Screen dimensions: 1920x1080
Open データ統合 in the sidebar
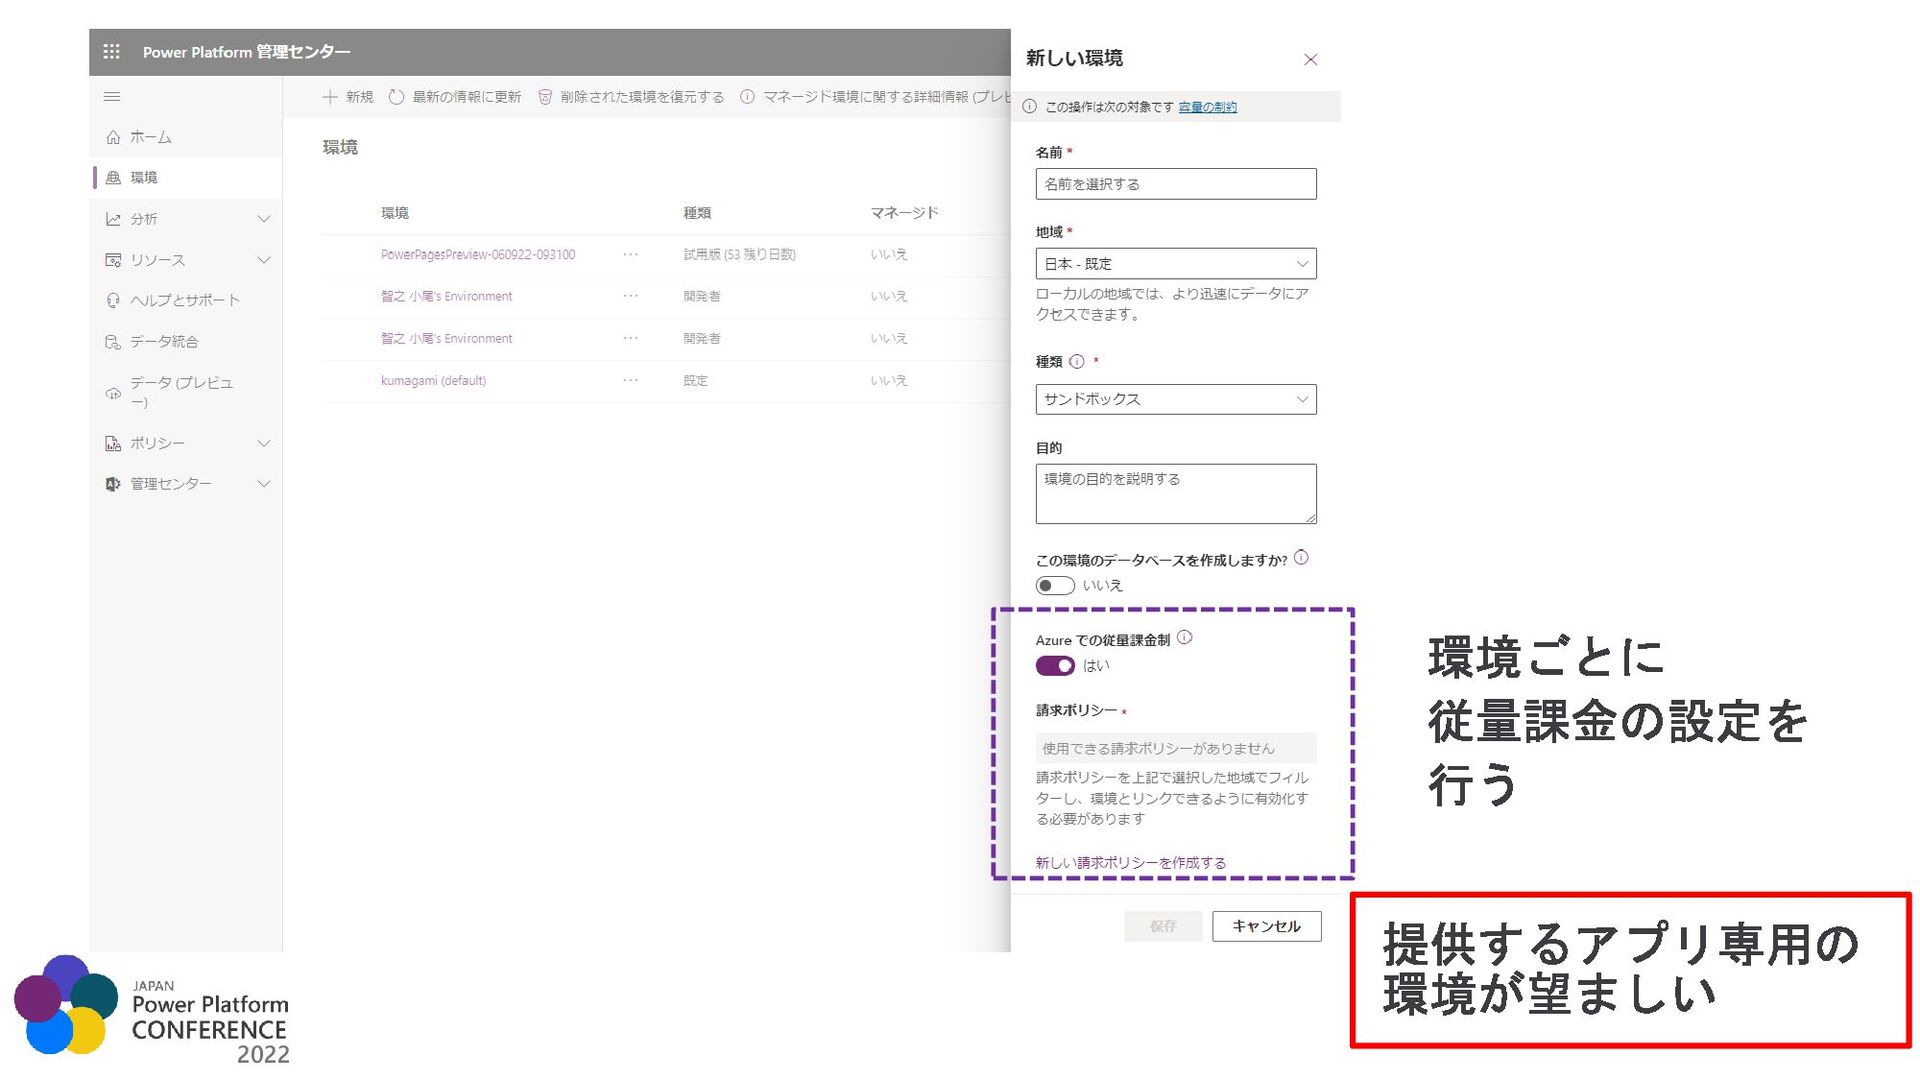[163, 342]
